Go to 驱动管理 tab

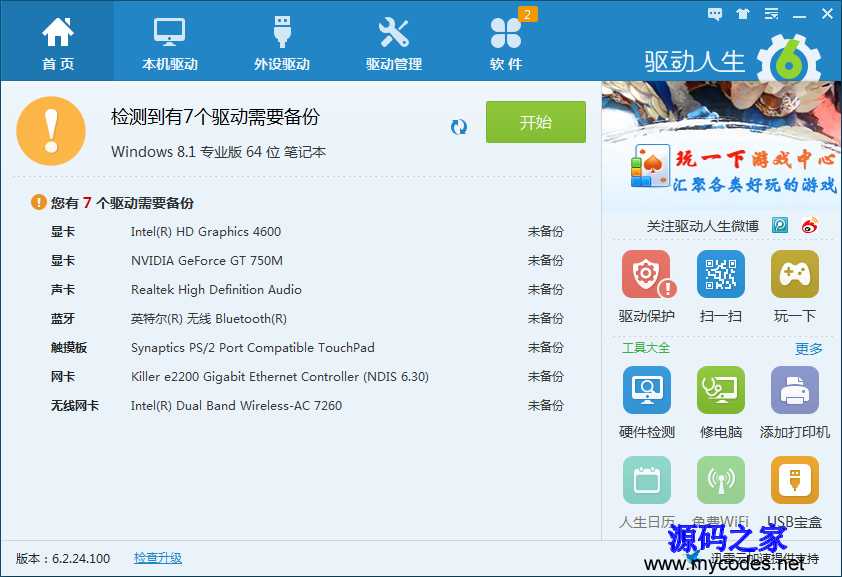point(394,42)
